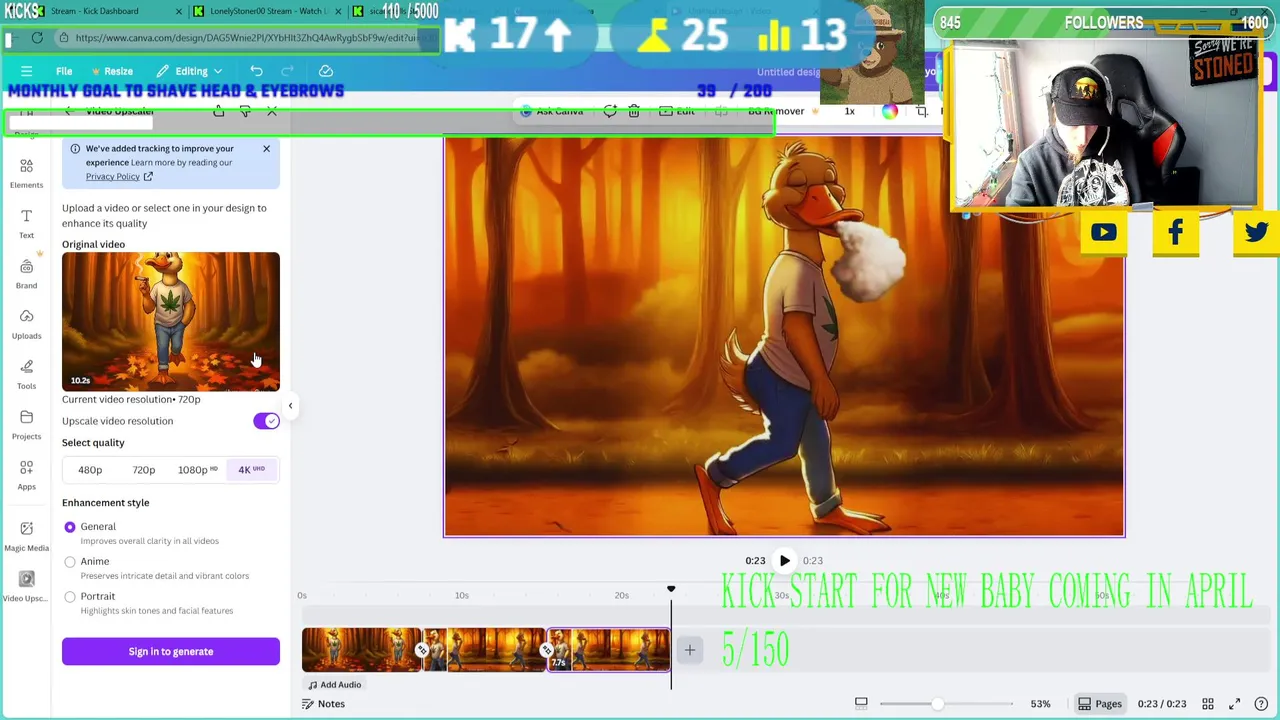The width and height of the screenshot is (1280, 720).
Task: Open the Edit video option
Action: 677,112
